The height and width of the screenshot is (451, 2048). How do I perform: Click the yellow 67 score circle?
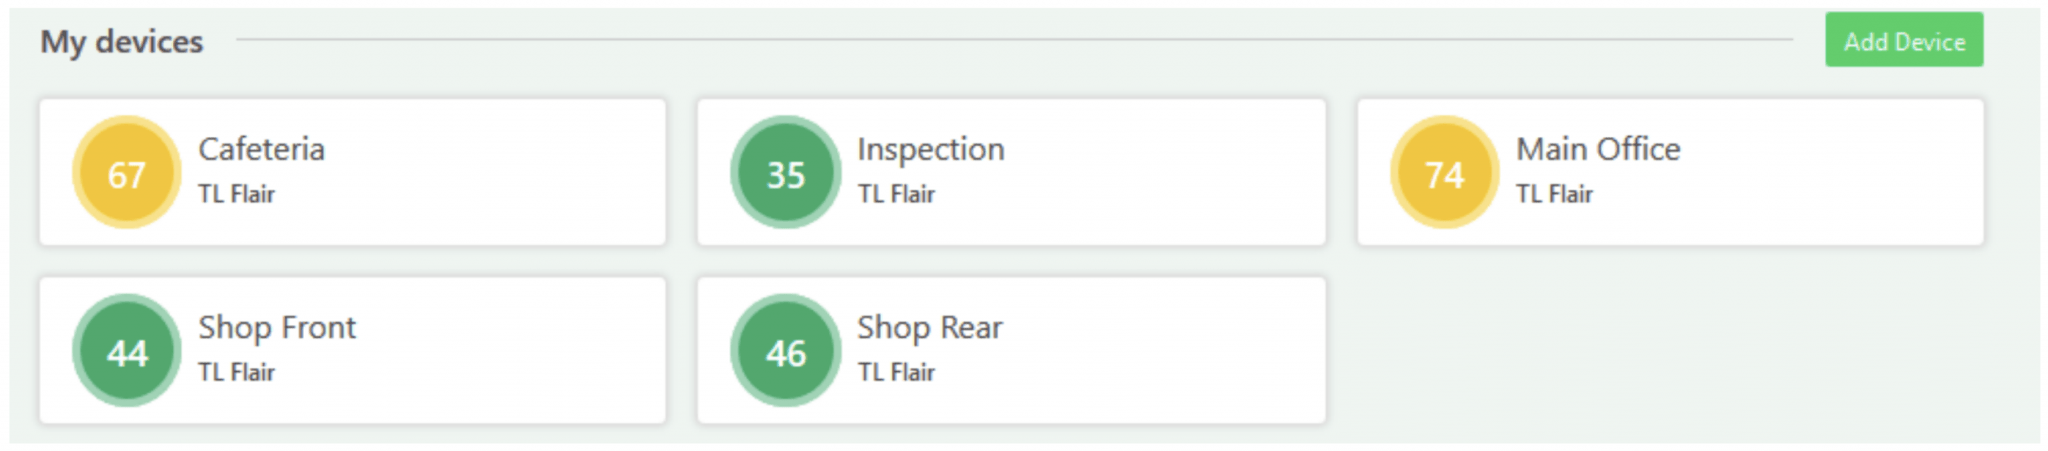click(x=127, y=173)
